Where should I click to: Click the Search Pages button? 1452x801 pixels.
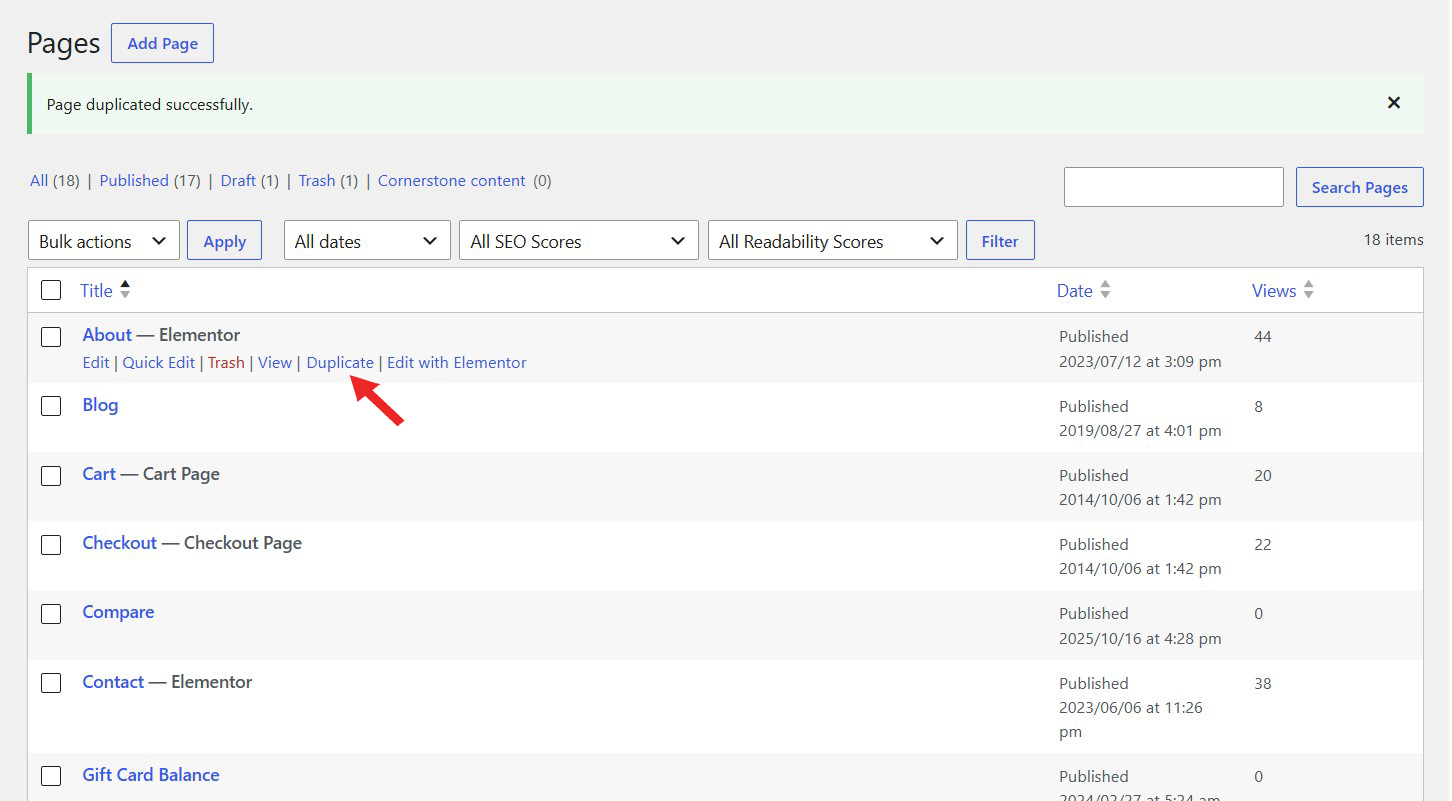tap(1360, 187)
